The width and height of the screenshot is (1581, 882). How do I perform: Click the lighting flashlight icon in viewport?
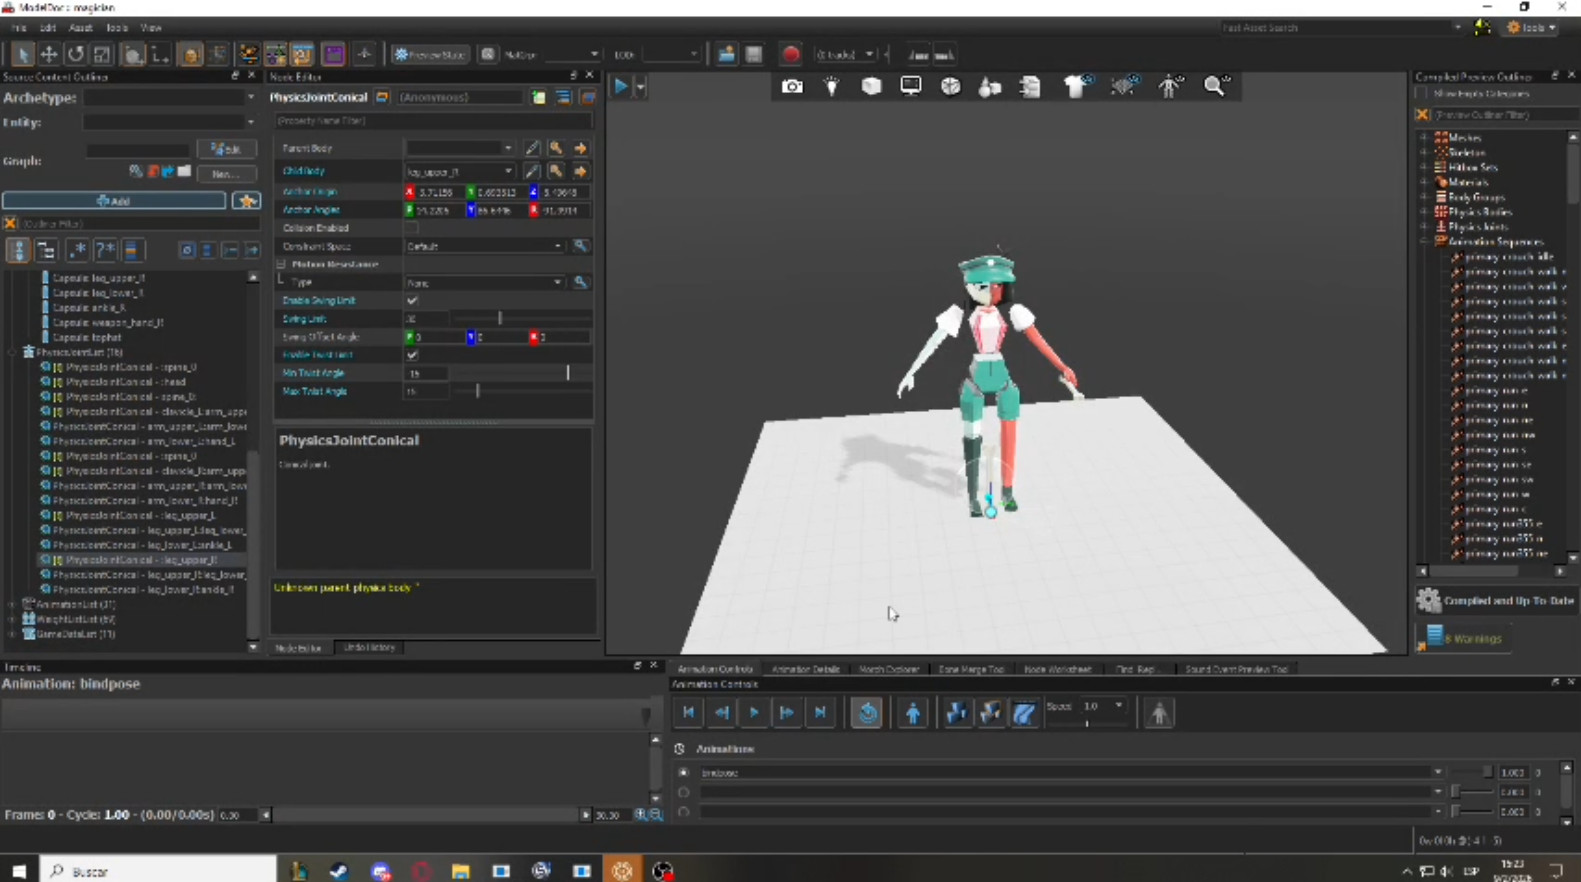pos(831,87)
